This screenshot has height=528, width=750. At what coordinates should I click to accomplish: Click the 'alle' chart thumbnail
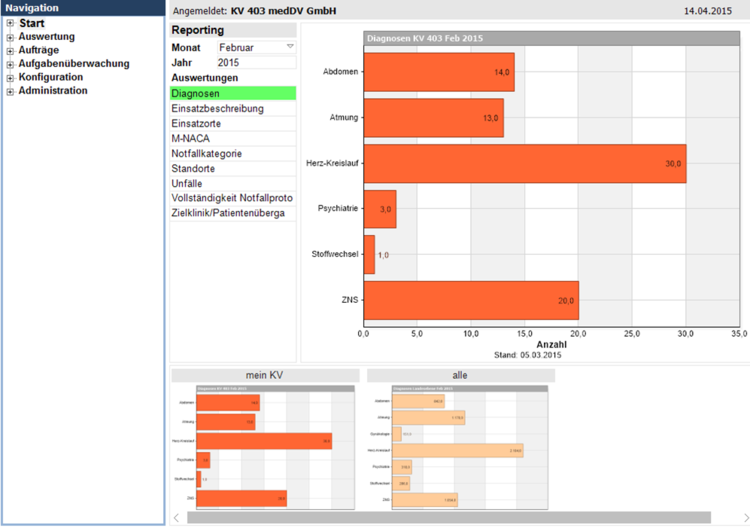(460, 445)
